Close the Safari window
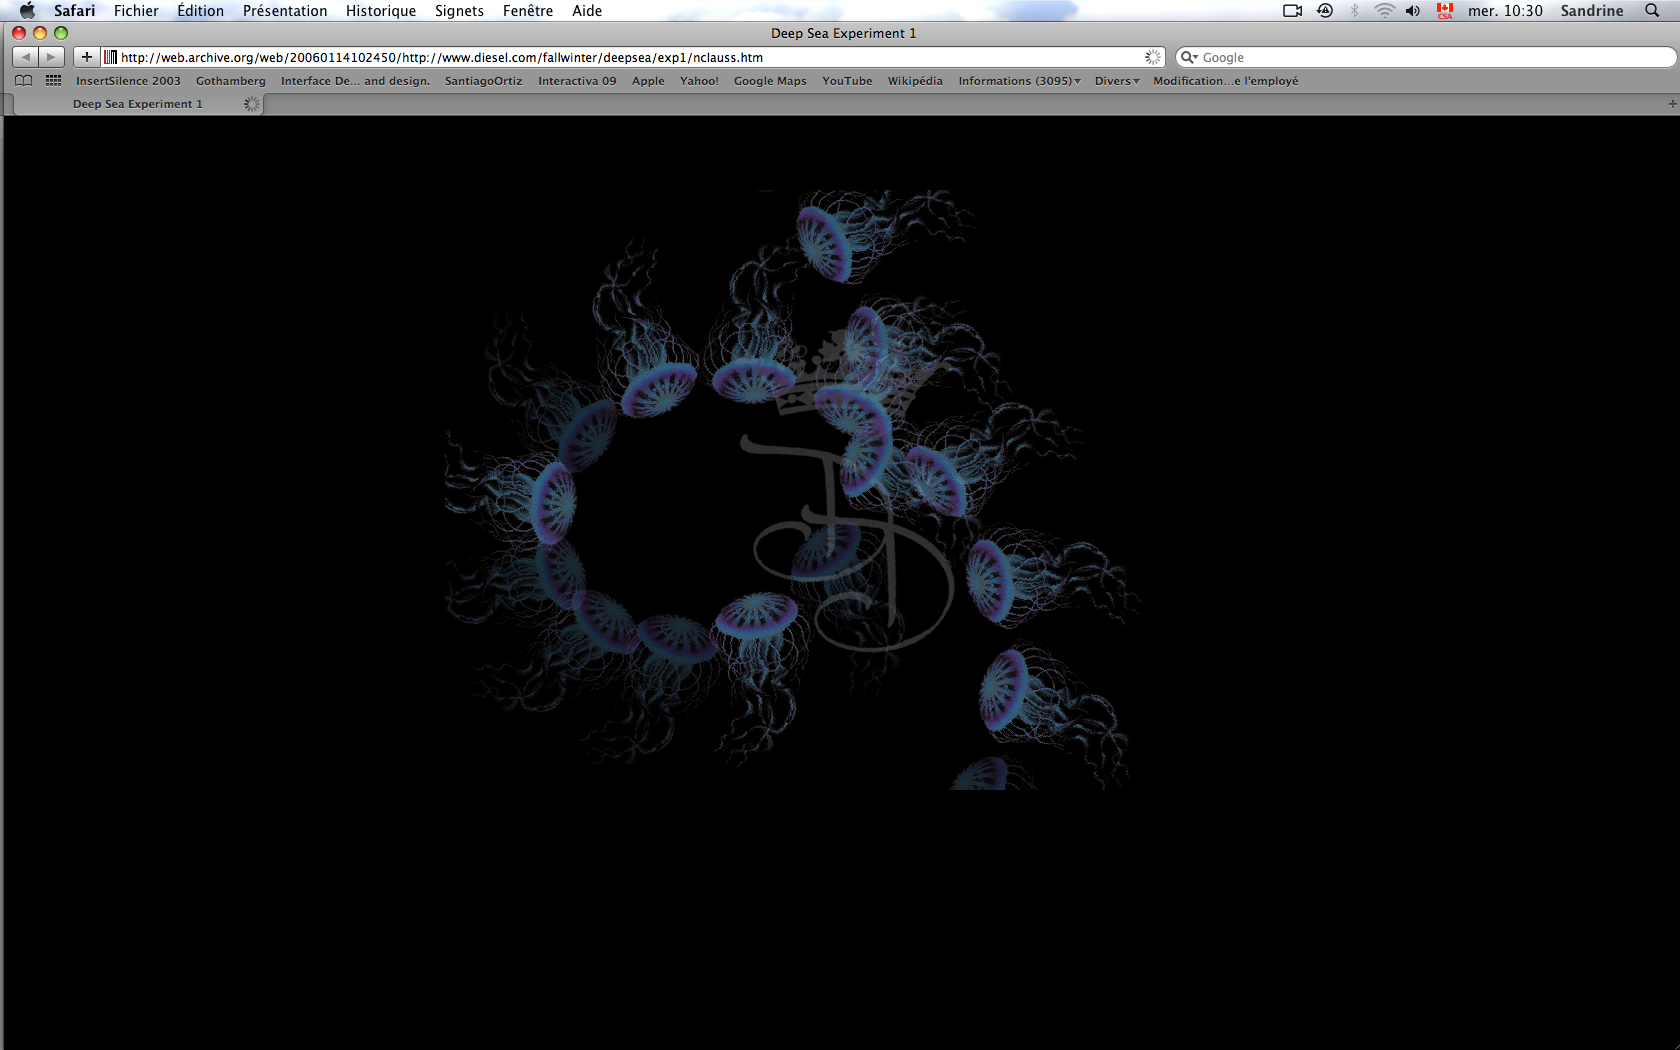 [x=19, y=33]
